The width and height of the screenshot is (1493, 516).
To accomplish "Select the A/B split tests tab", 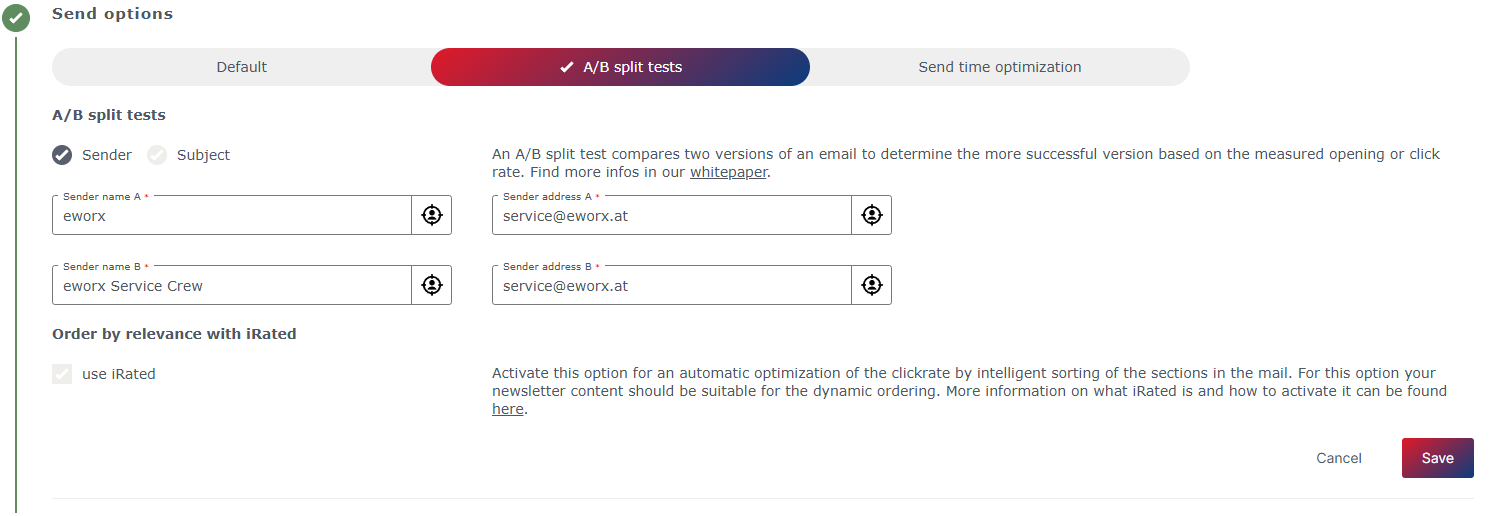I will (620, 67).
